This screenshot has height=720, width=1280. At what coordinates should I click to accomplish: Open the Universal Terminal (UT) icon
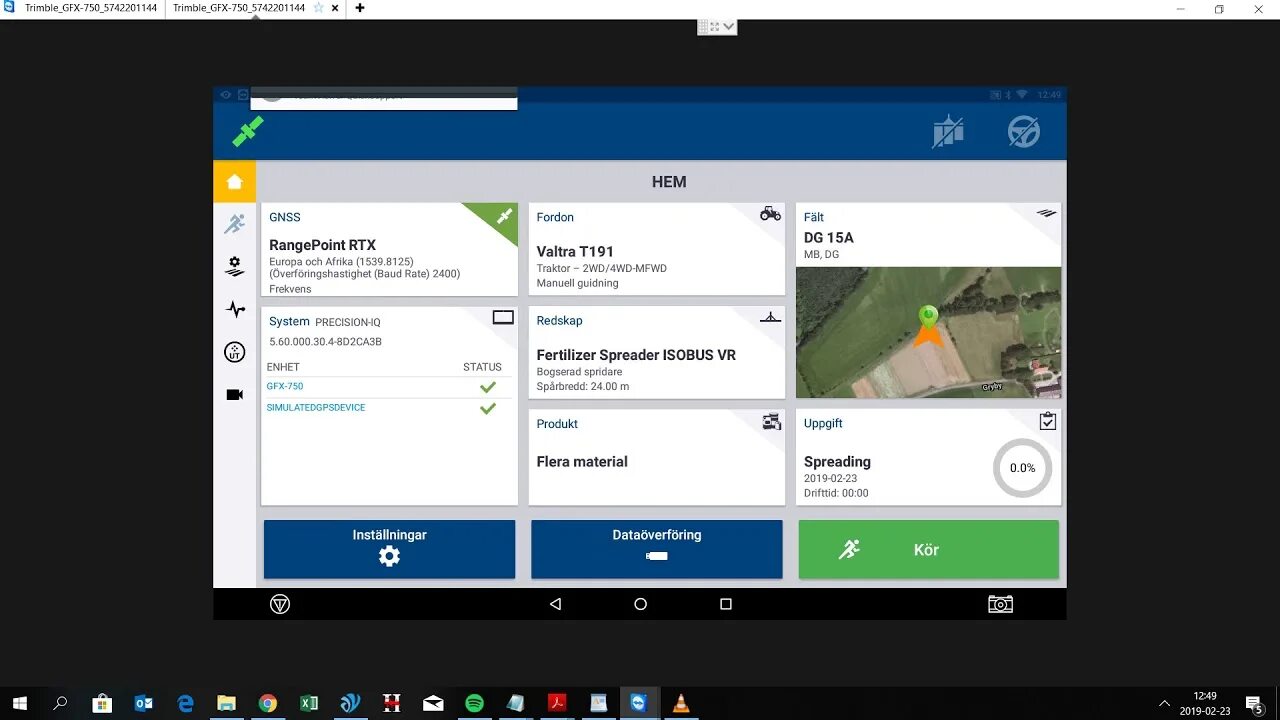click(x=234, y=352)
